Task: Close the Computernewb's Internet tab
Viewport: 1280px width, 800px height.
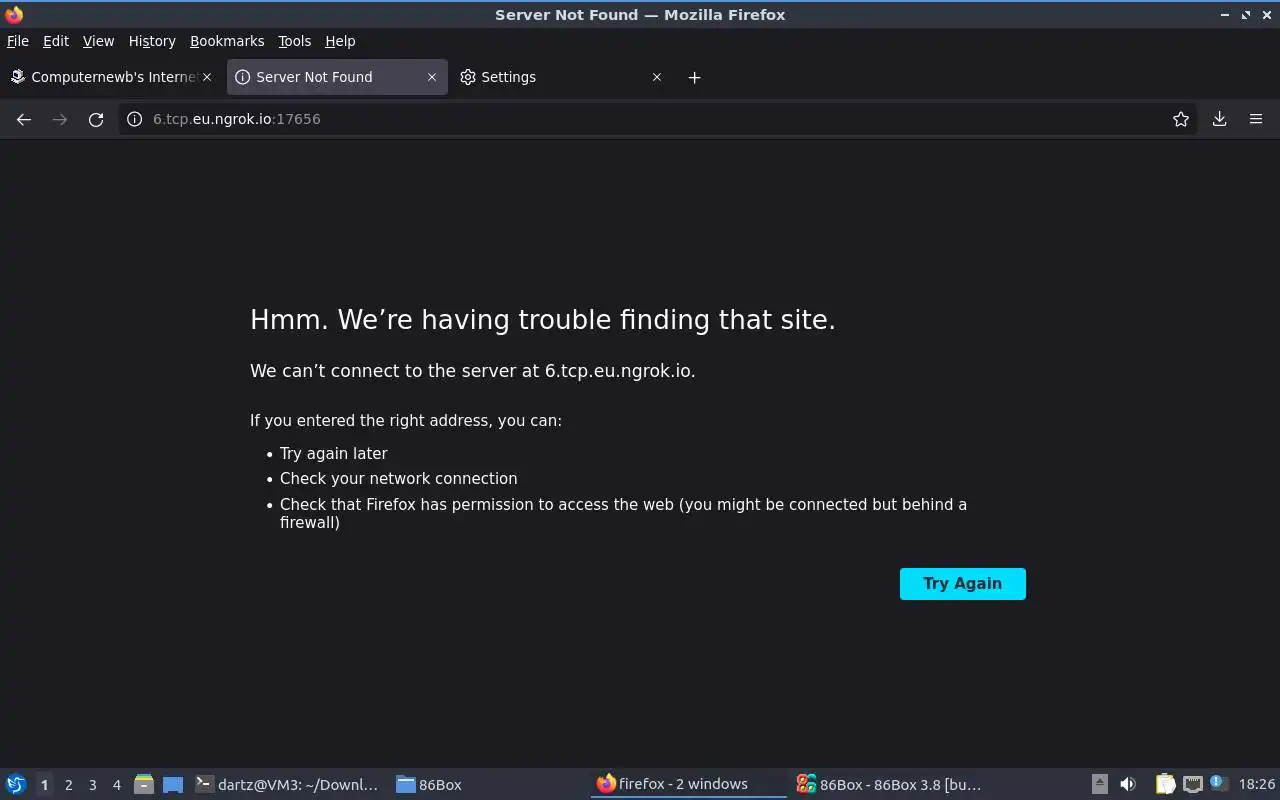Action: coord(207,77)
